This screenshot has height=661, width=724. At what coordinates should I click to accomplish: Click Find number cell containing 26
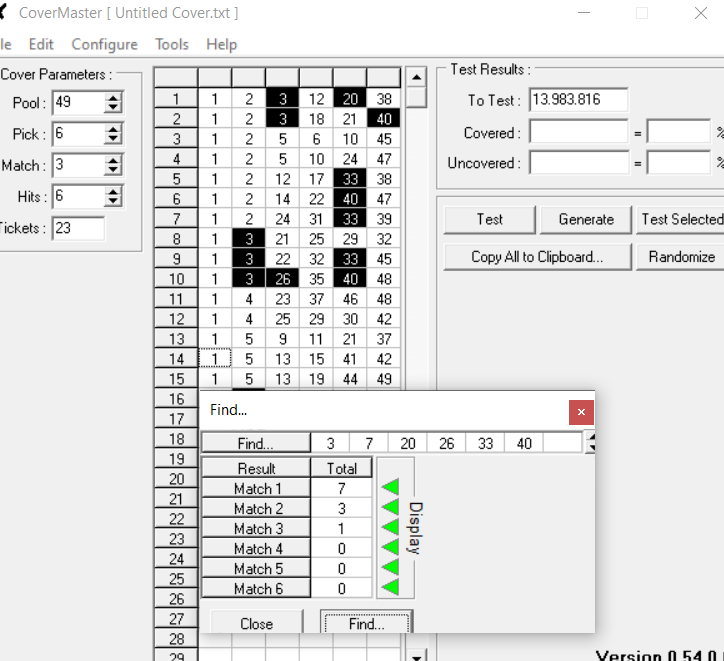point(446,444)
